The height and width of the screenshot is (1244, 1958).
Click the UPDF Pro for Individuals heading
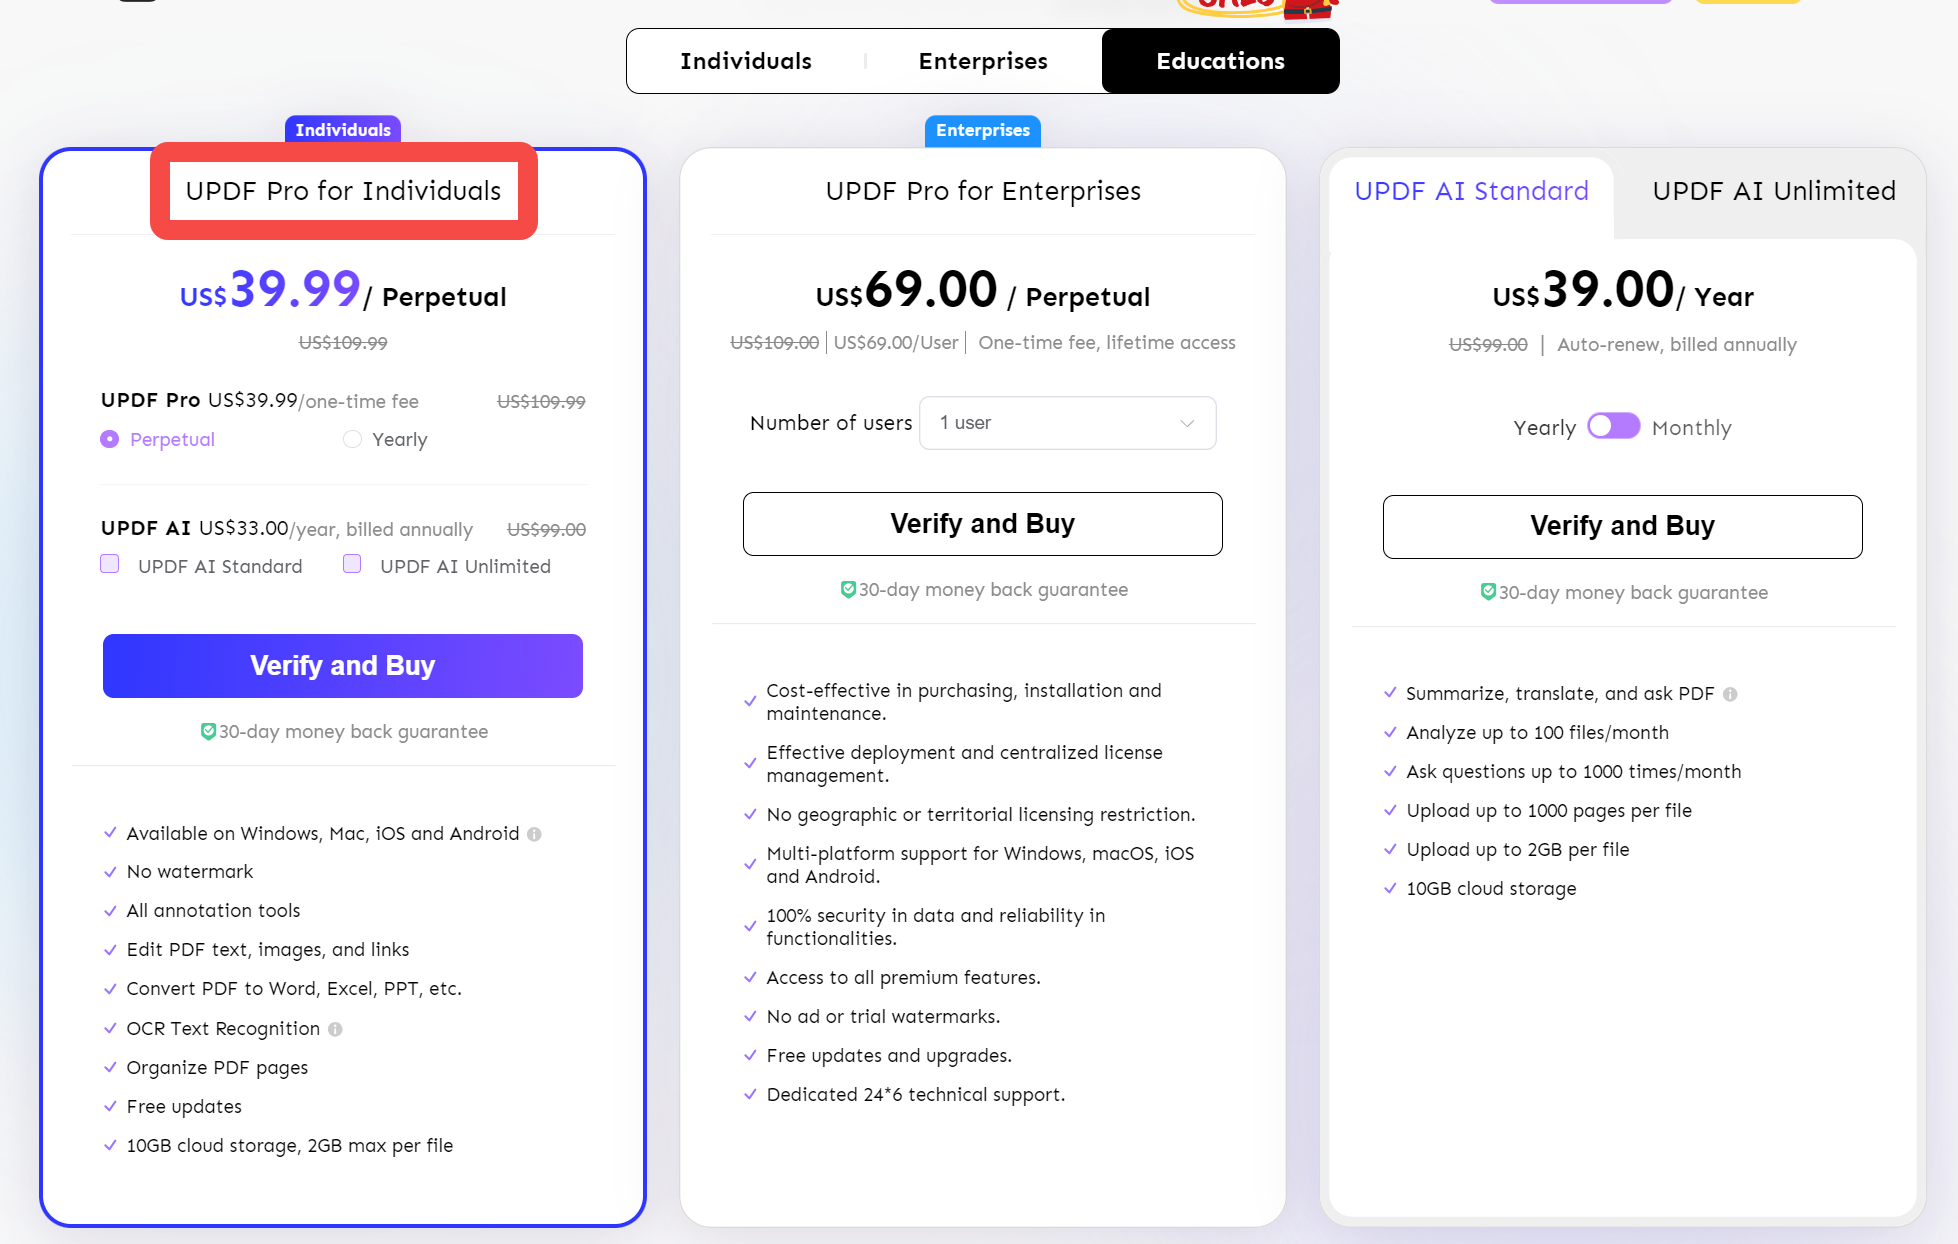point(343,191)
